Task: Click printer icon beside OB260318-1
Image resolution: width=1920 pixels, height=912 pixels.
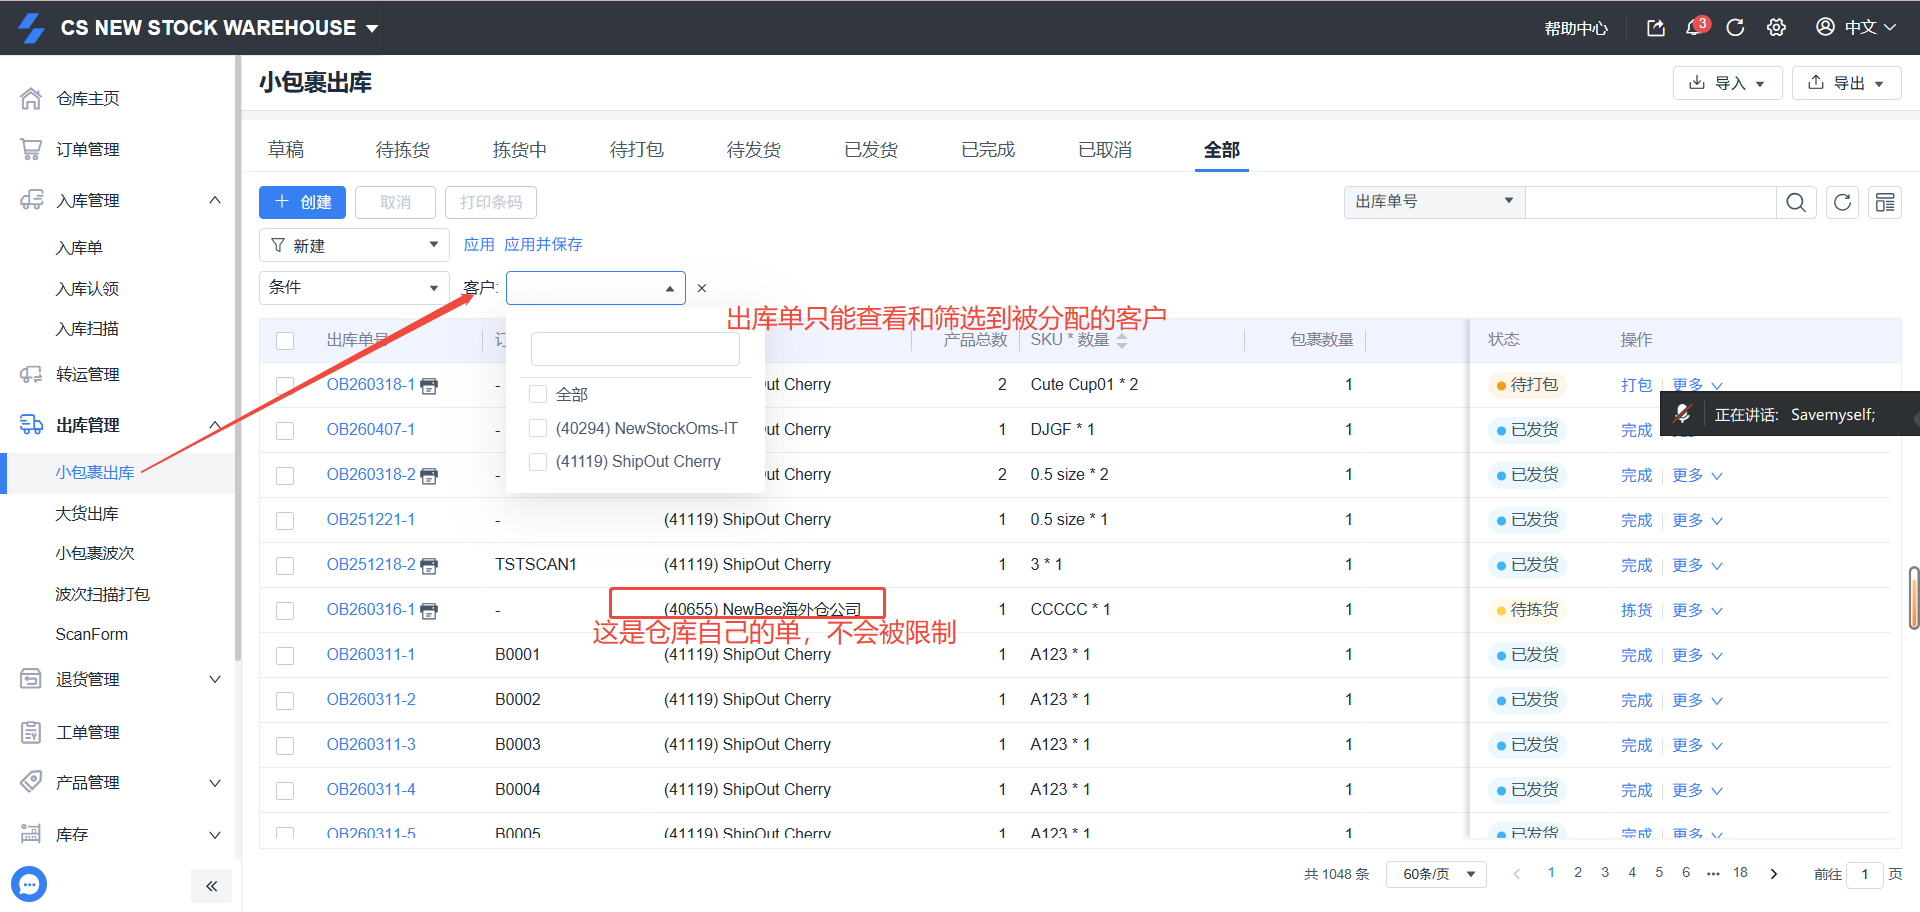Action: 429,386
